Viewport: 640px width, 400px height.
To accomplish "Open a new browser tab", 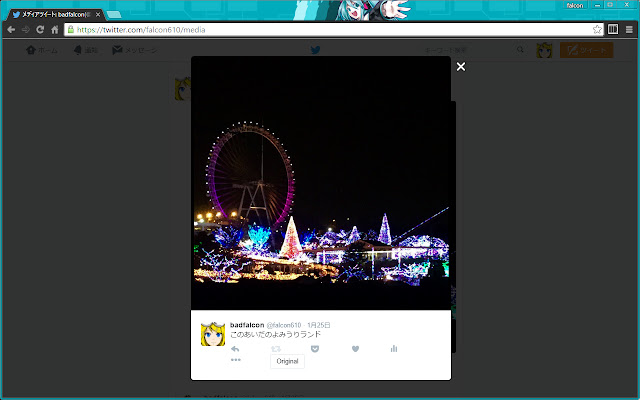I will [114, 15].
